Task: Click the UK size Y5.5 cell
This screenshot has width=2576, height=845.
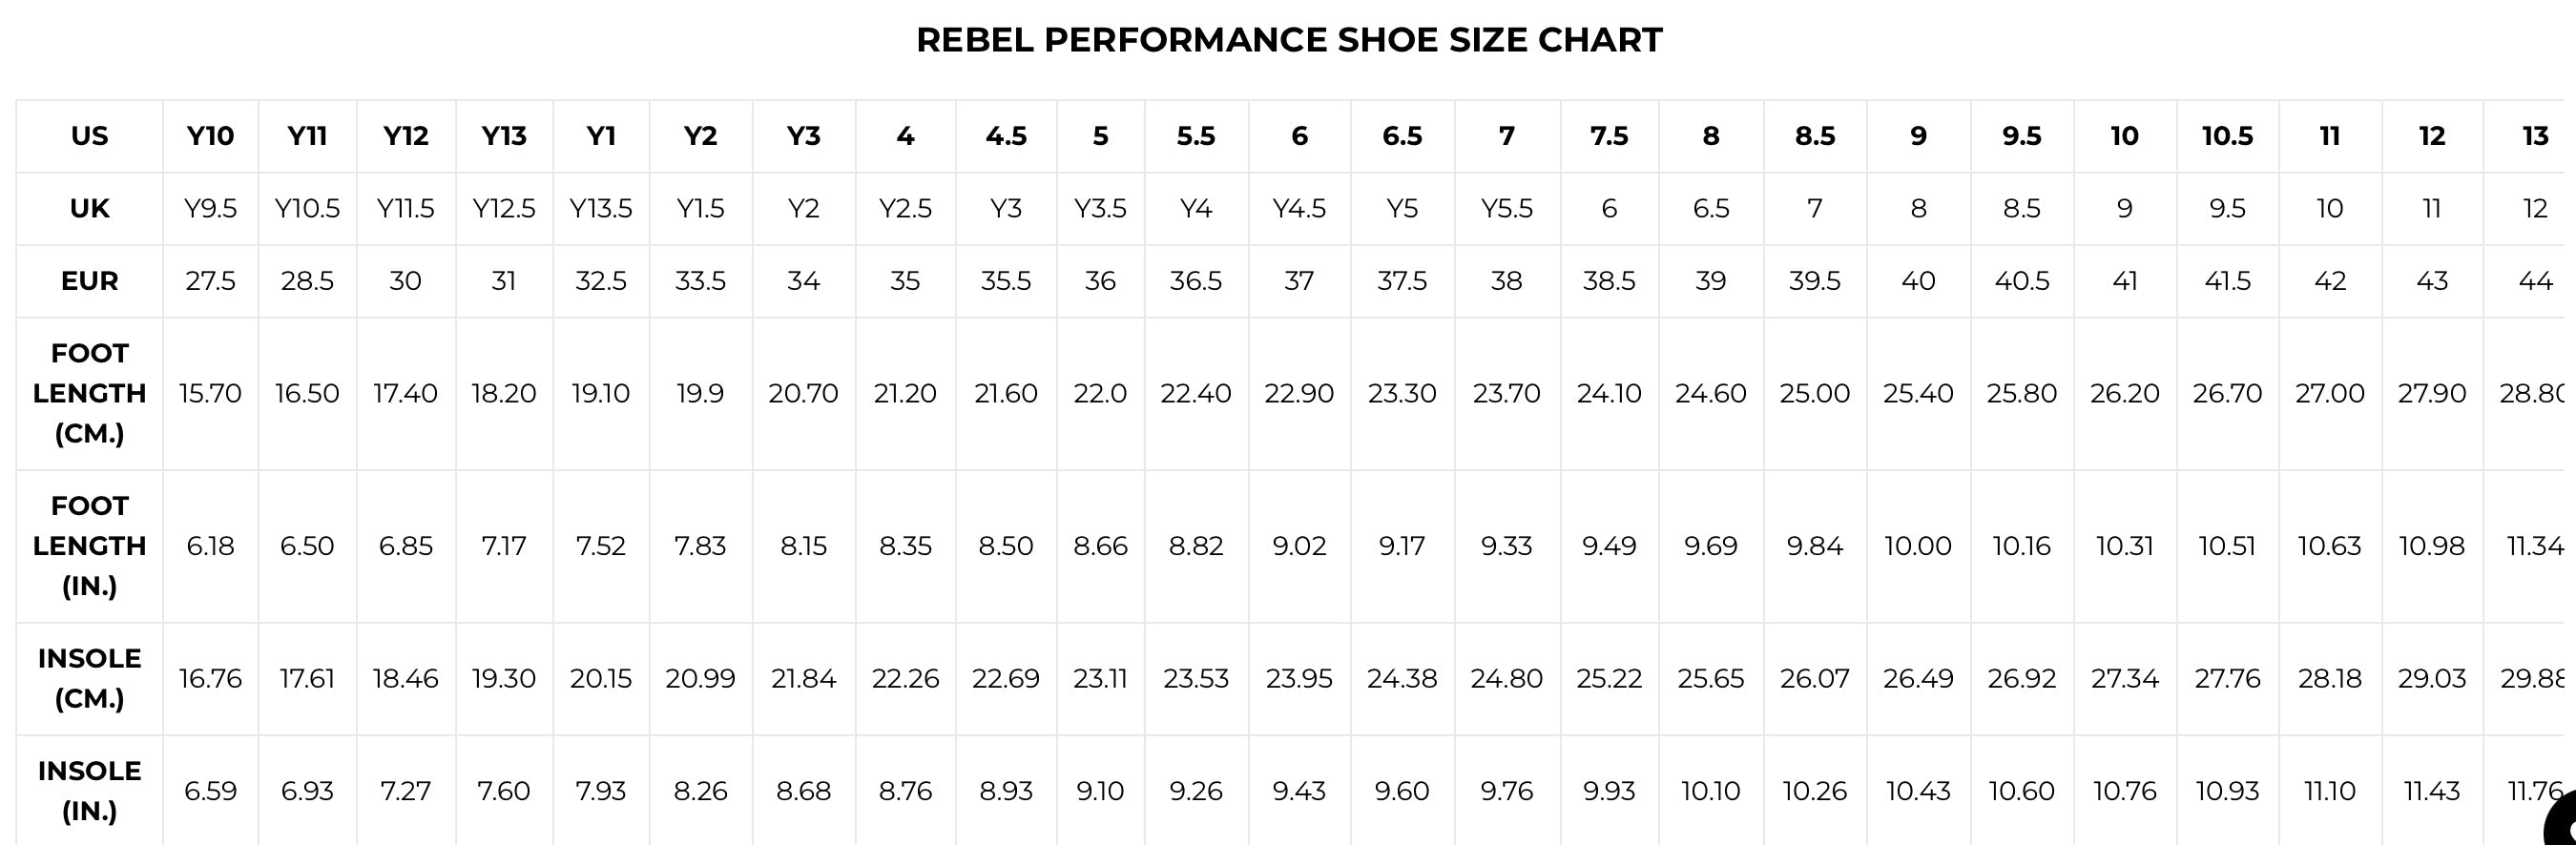Action: point(1506,208)
